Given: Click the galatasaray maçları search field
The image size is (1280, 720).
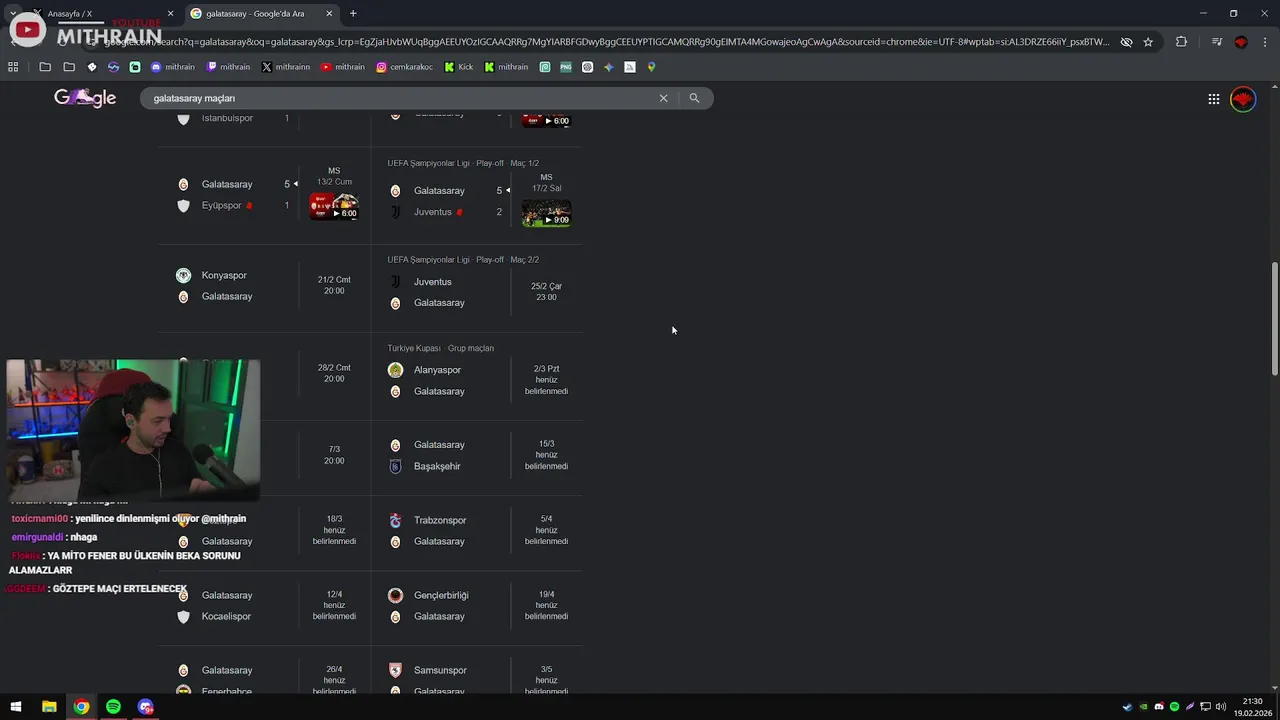Looking at the screenshot, I should 400,98.
